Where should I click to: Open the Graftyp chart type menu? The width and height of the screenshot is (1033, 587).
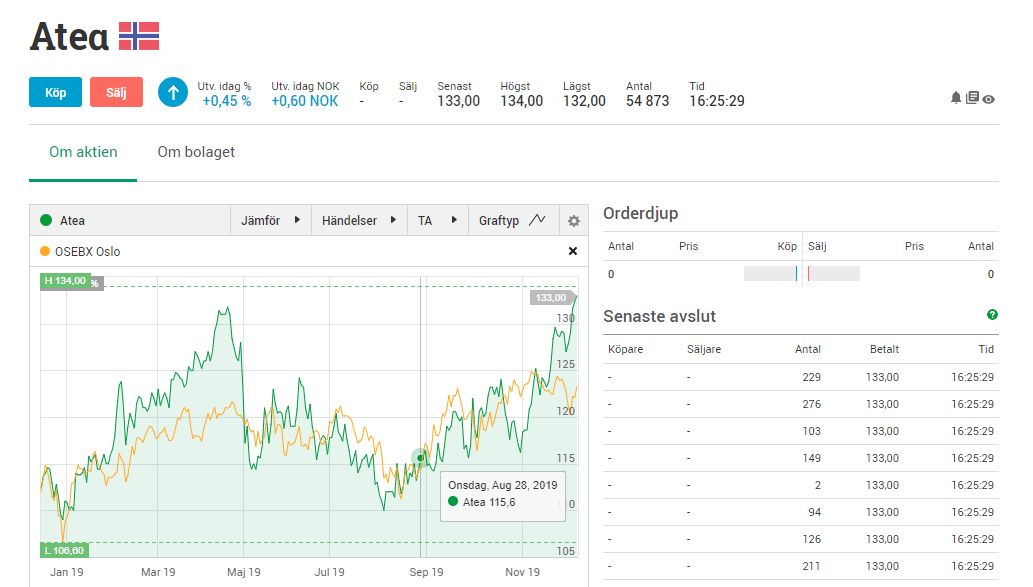[513, 221]
